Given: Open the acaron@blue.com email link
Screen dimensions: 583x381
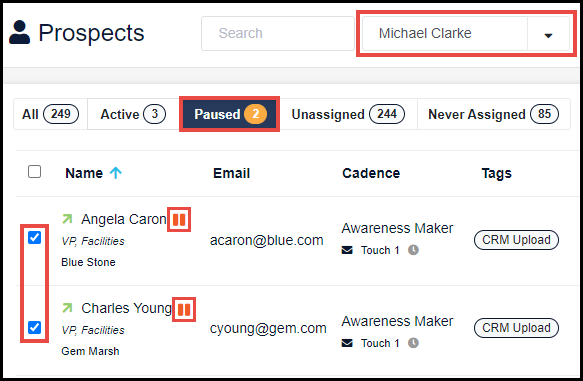Looking at the screenshot, I should 267,240.
